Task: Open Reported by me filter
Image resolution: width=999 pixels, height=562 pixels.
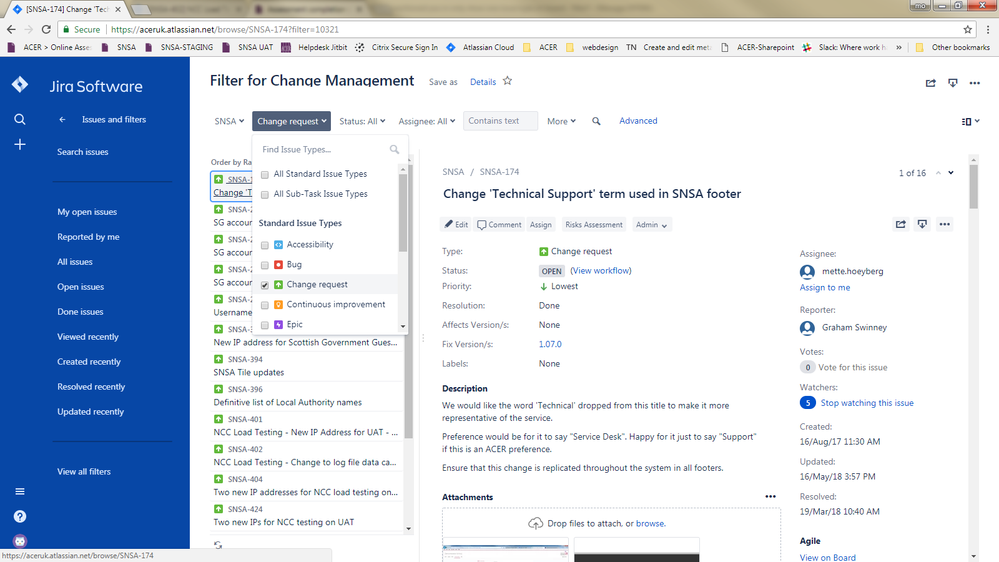Action: pyautogui.click(x=89, y=236)
